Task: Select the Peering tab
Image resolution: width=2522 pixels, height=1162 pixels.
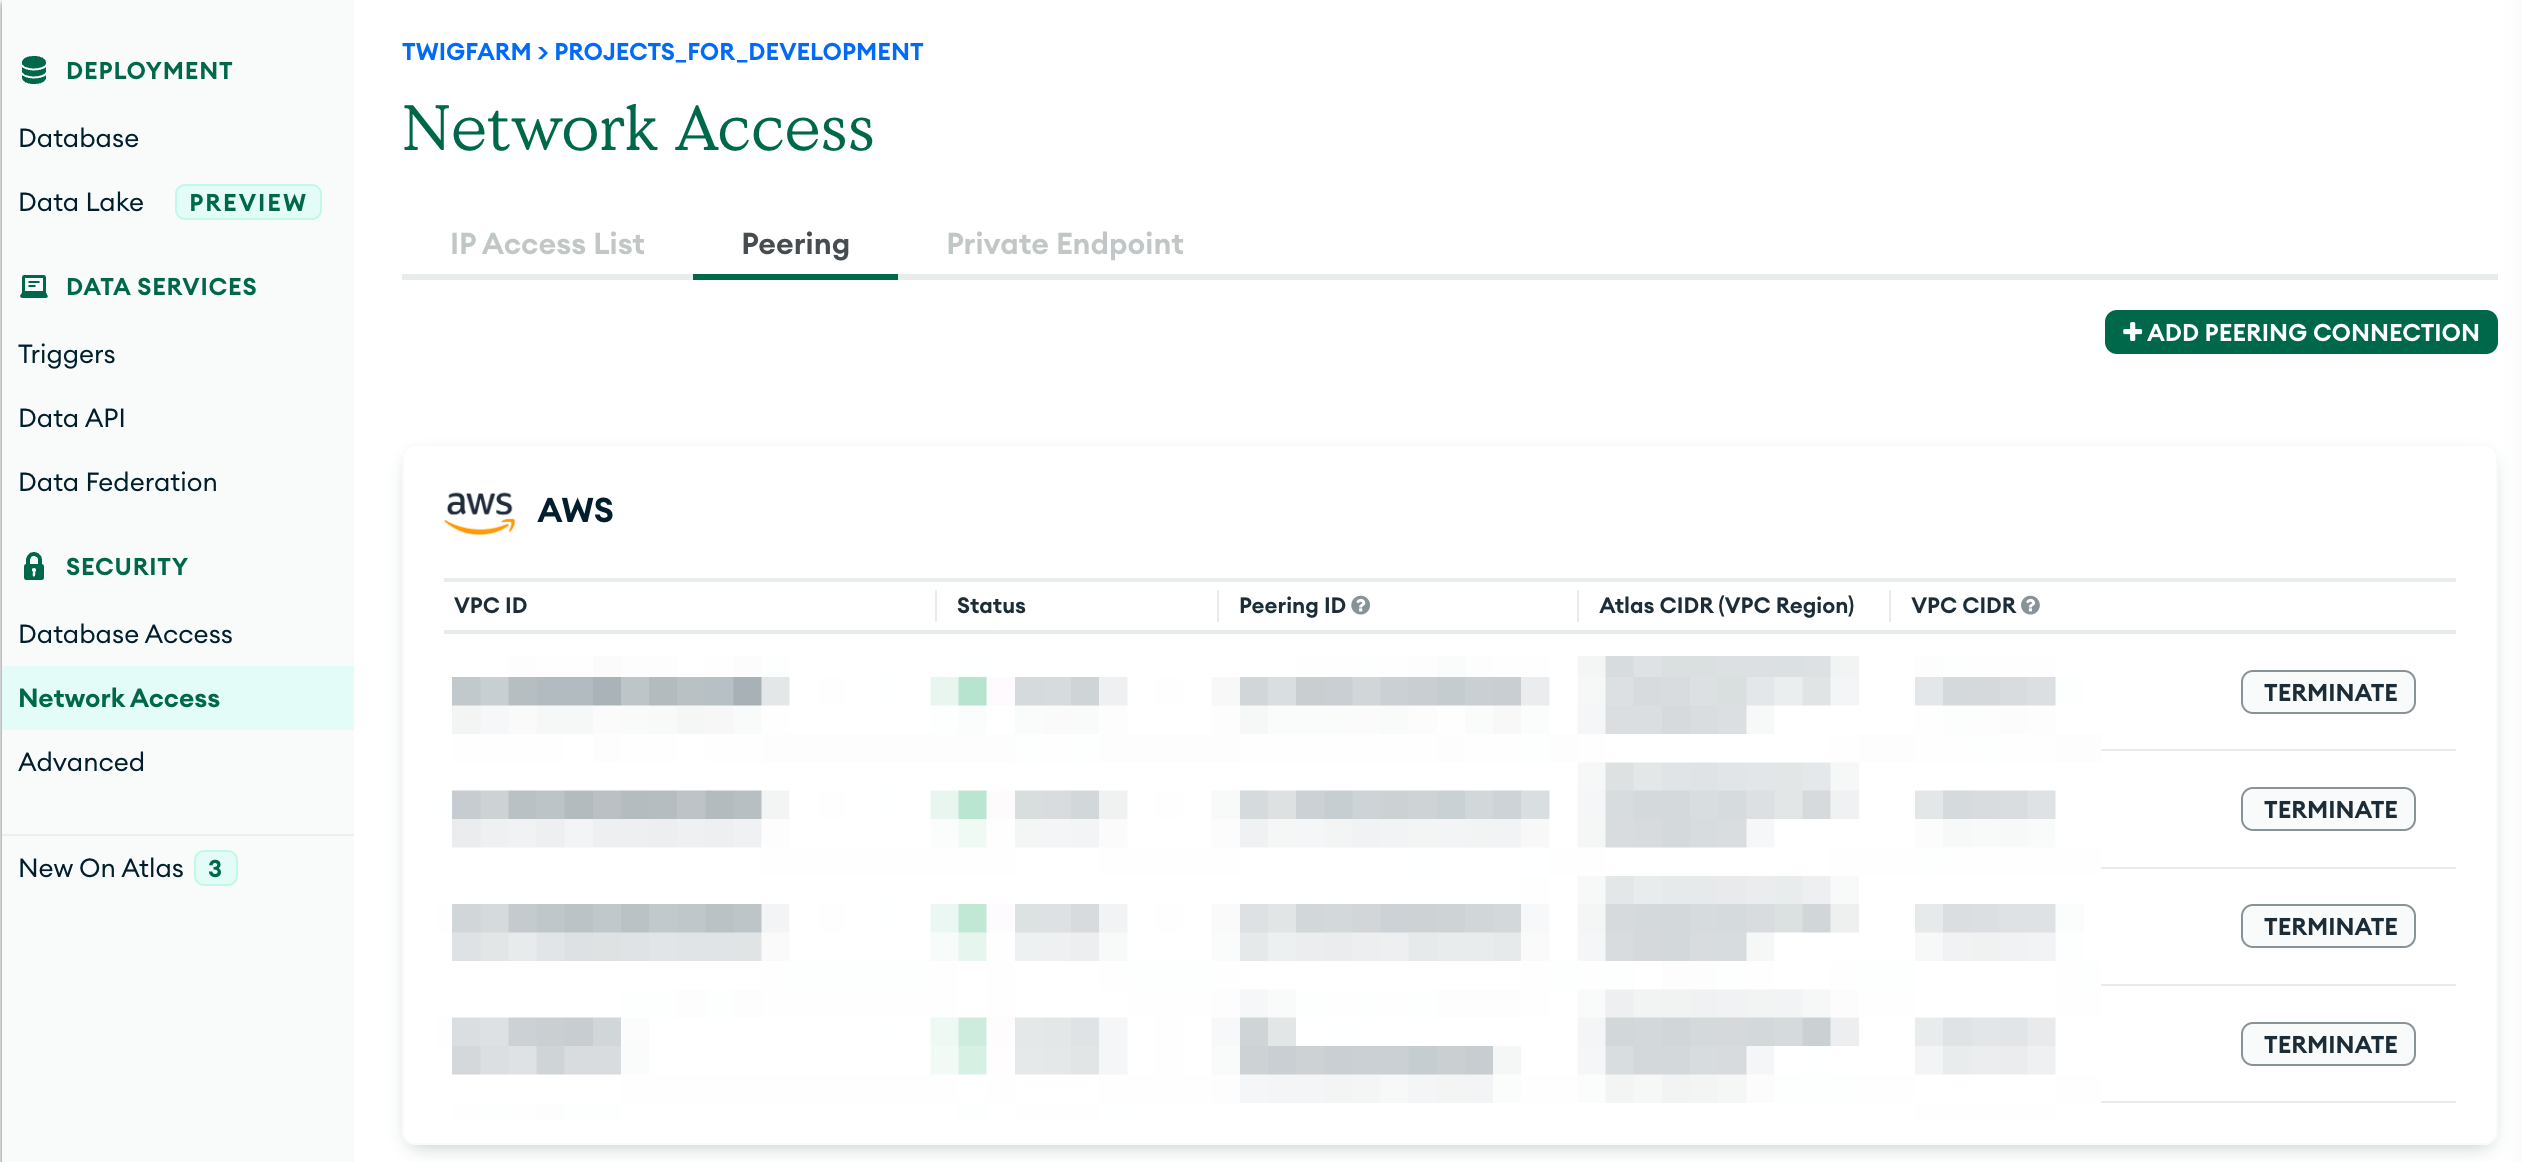Action: coord(795,244)
